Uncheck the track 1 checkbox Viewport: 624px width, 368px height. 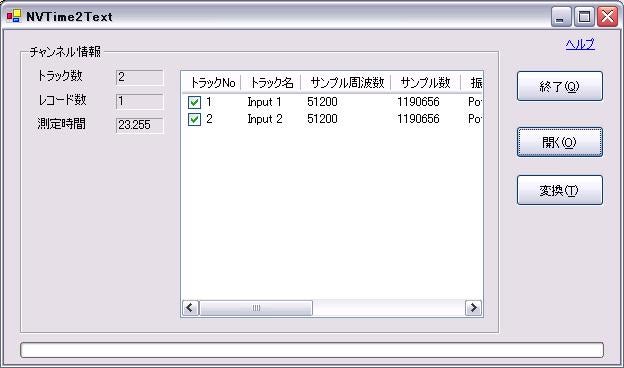[194, 102]
